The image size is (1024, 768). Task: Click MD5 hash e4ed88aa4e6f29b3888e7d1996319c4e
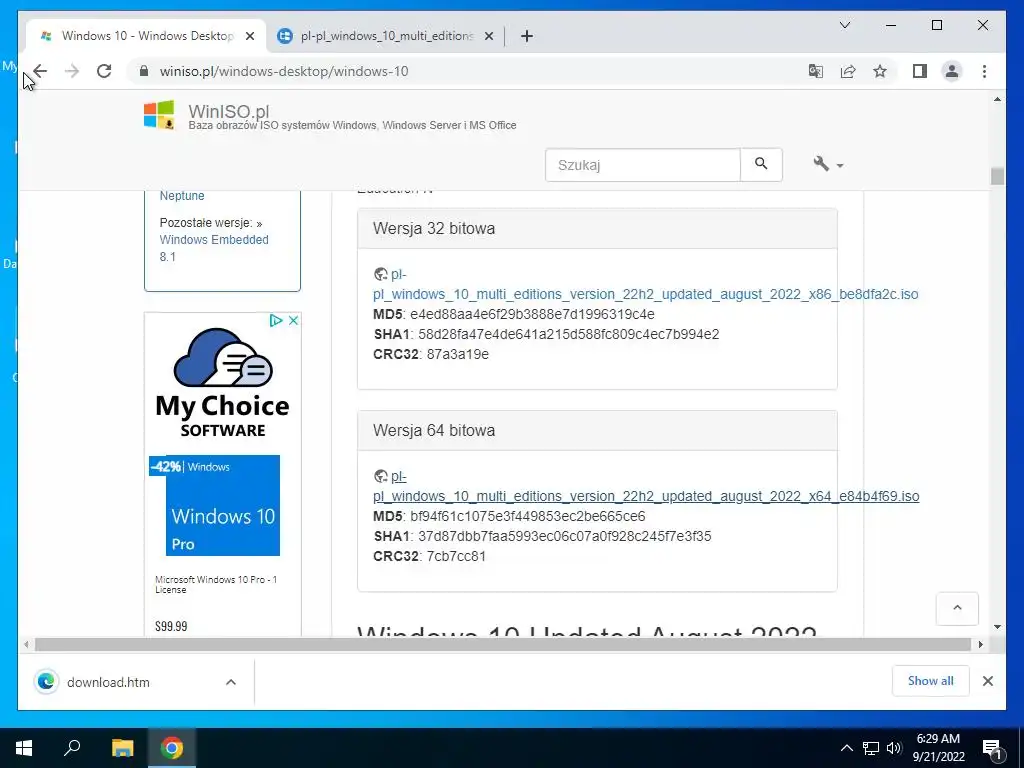(532, 314)
